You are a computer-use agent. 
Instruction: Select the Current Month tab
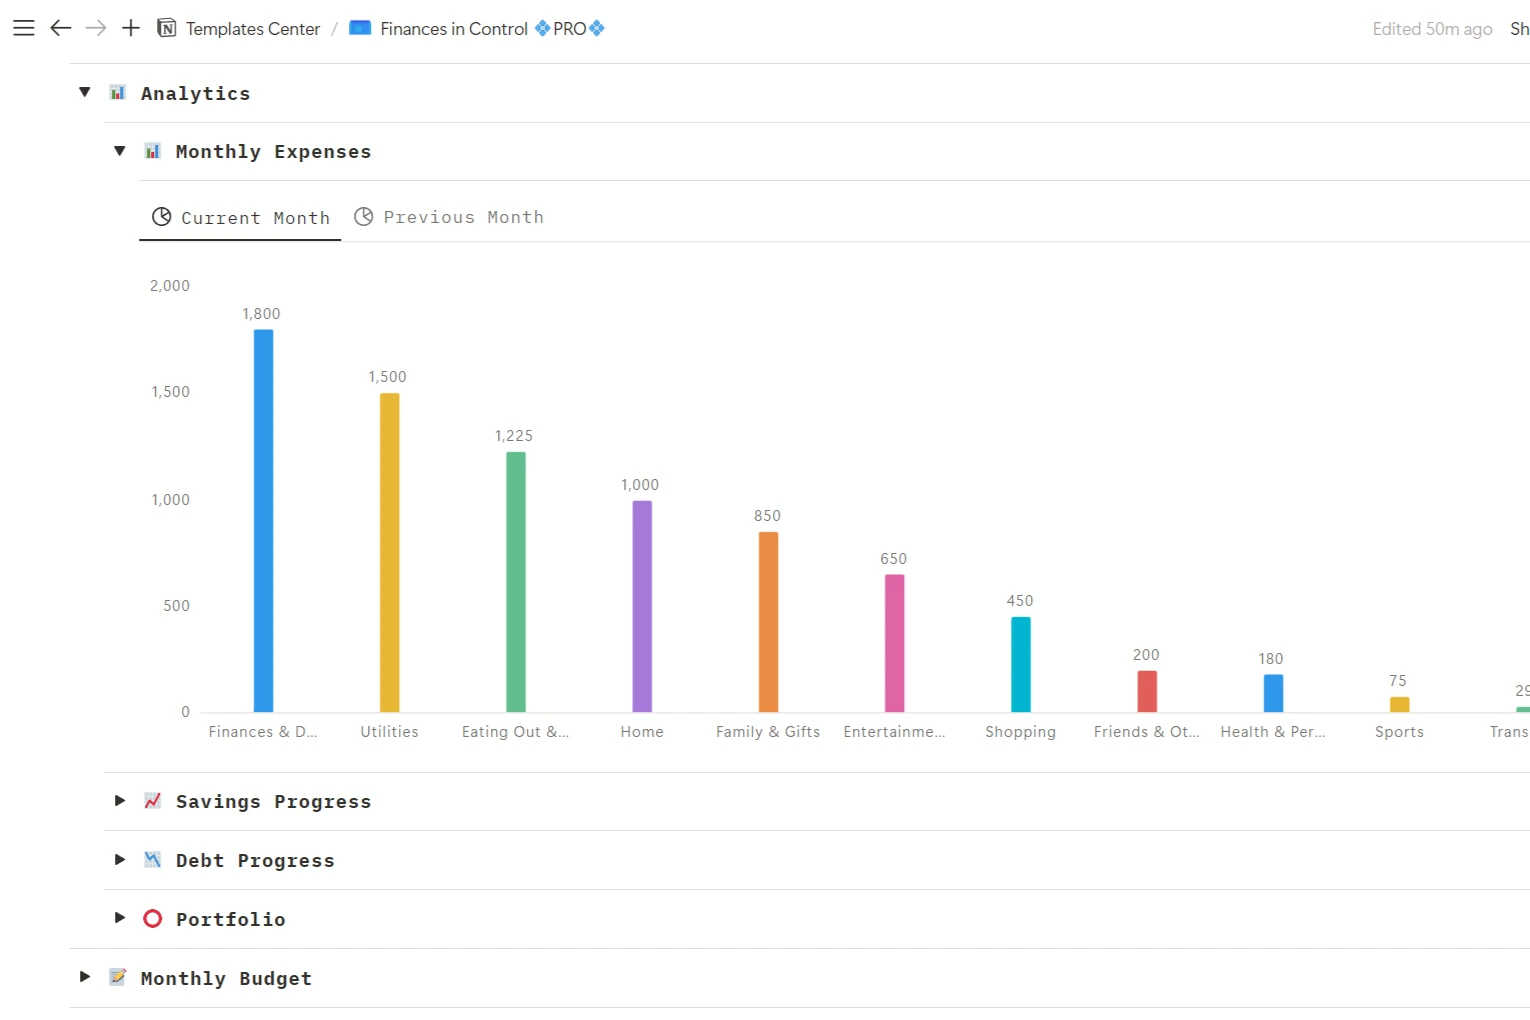241,218
